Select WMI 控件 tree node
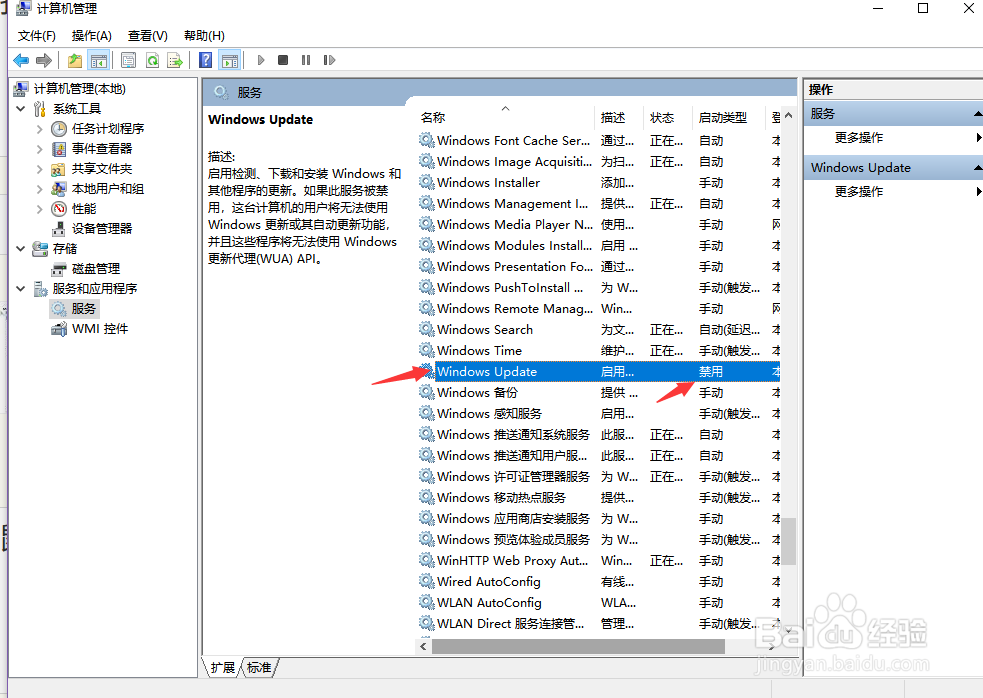983x698 pixels. coord(100,329)
